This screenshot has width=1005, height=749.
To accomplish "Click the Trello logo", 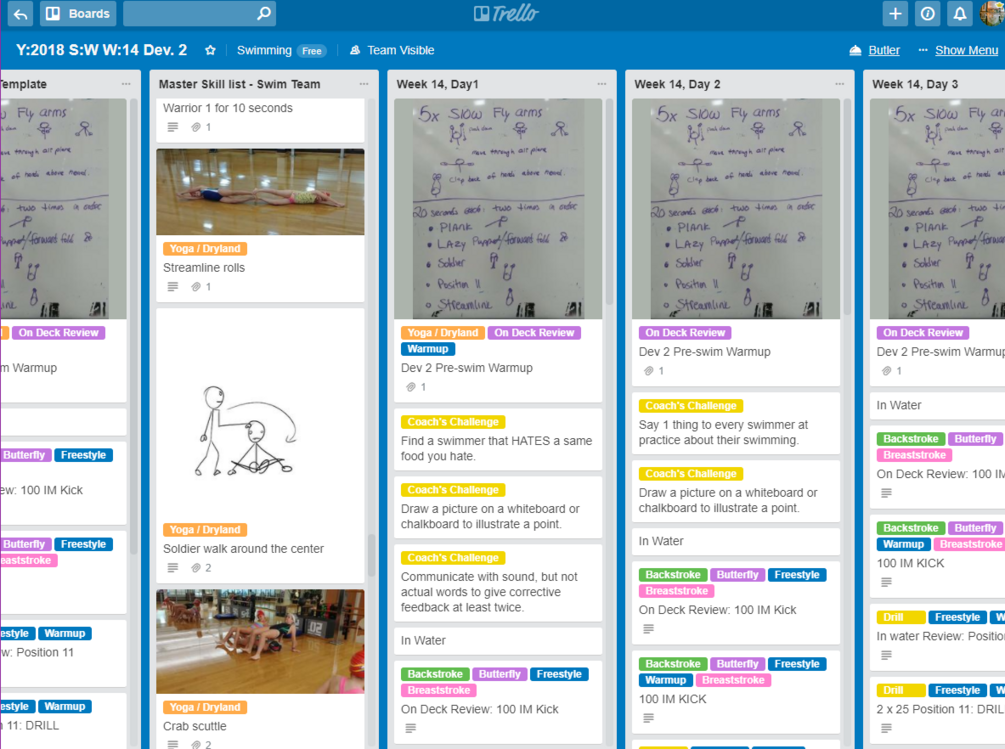I will (x=506, y=13).
